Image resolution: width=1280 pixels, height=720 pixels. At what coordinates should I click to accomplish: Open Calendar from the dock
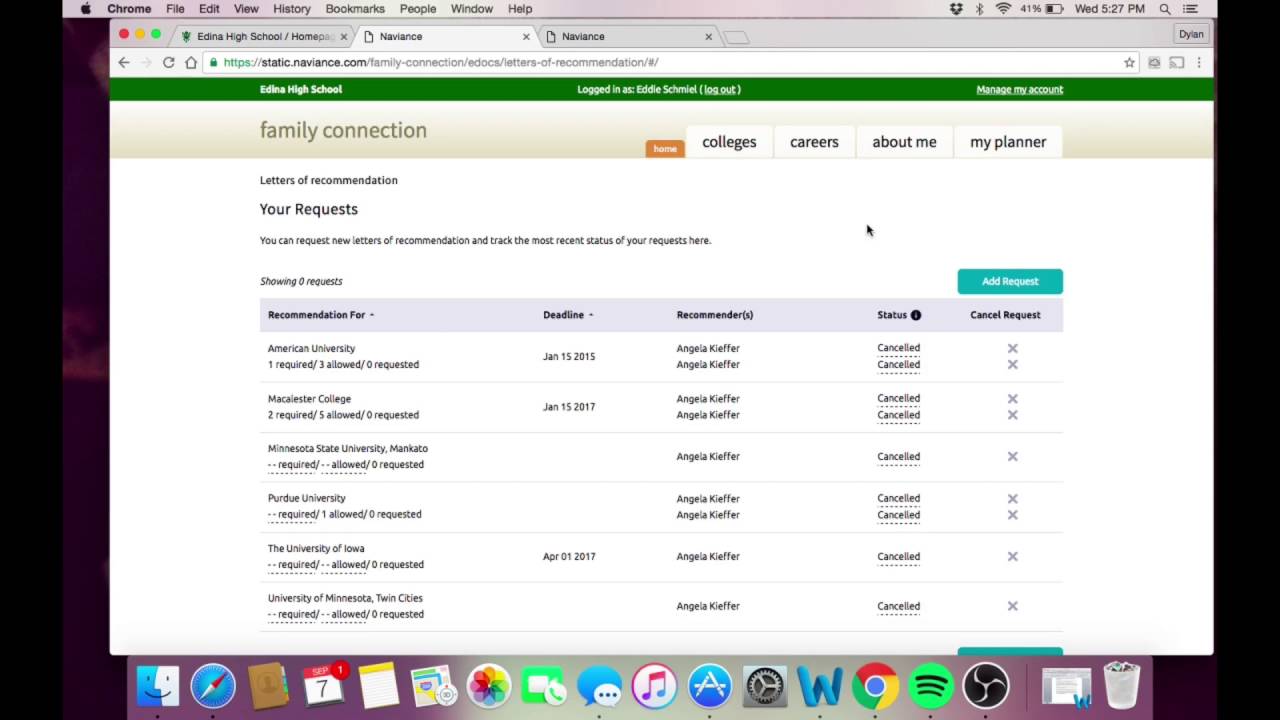pyautogui.click(x=323, y=686)
